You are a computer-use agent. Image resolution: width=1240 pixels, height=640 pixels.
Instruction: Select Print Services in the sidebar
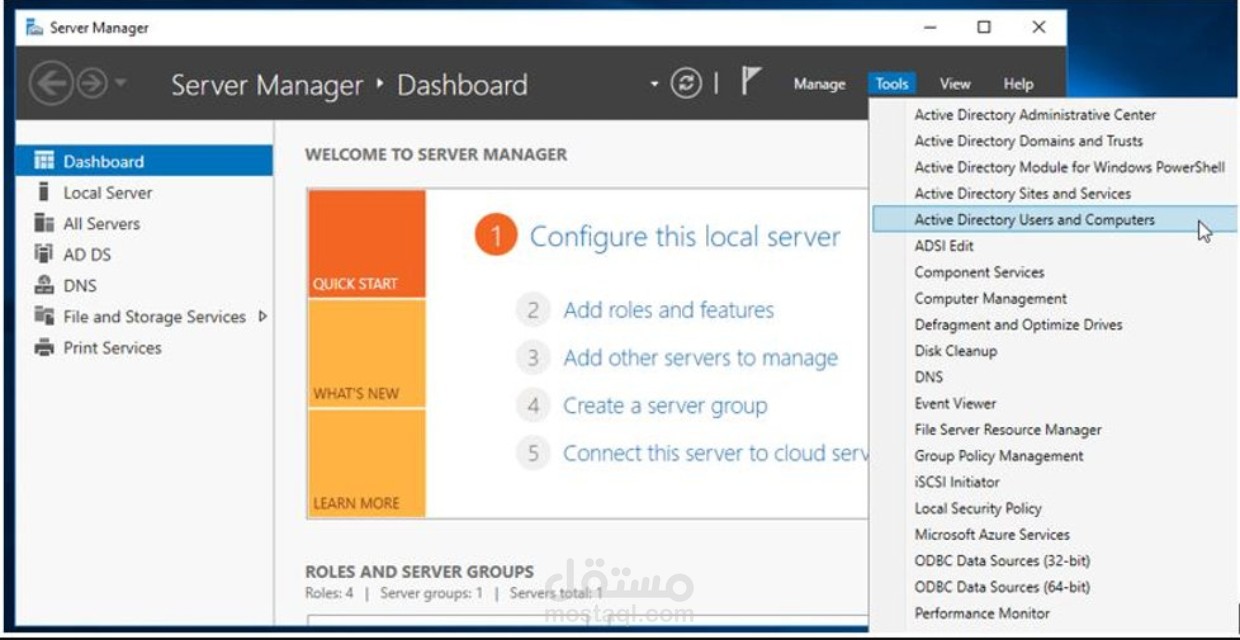[144, 348]
